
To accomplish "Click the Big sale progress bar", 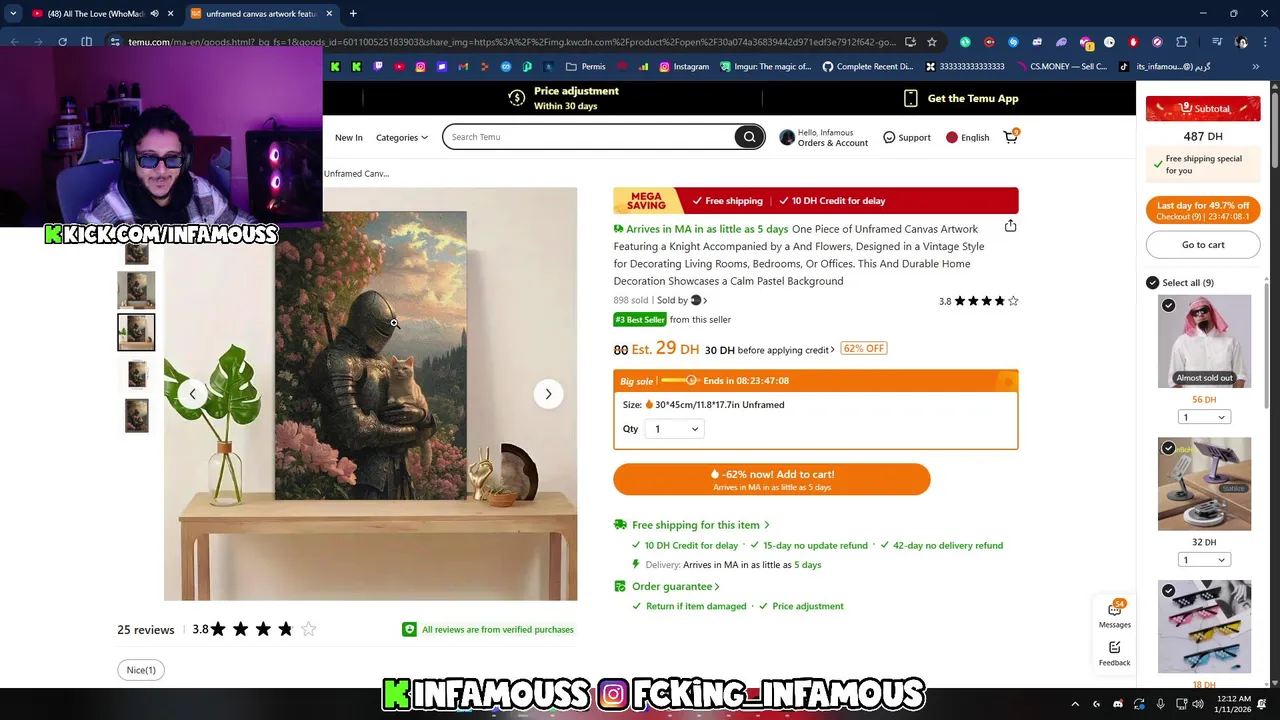I will 679,380.
